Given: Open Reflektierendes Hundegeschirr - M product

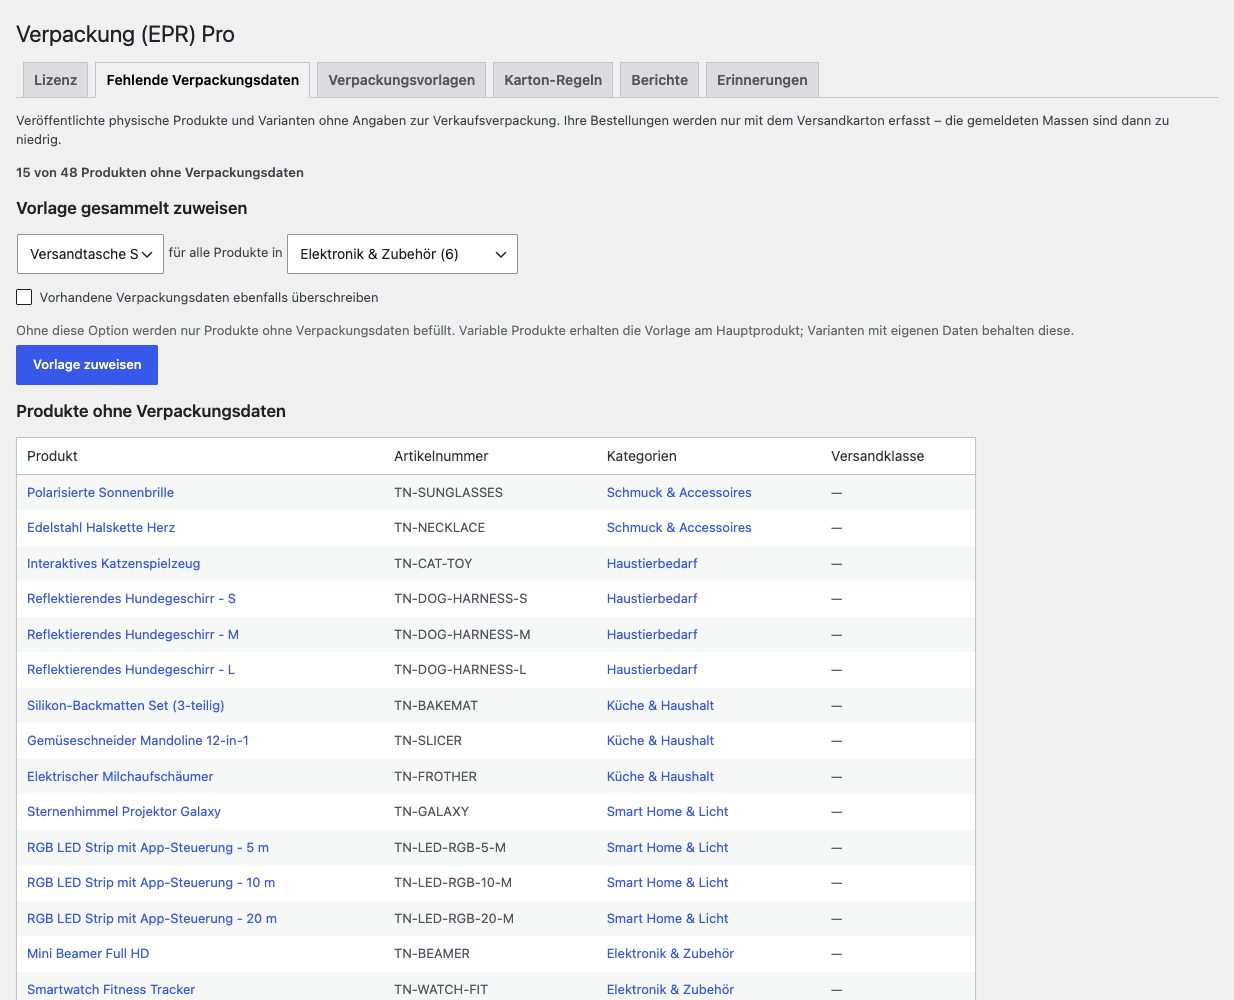Looking at the screenshot, I should click(133, 634).
